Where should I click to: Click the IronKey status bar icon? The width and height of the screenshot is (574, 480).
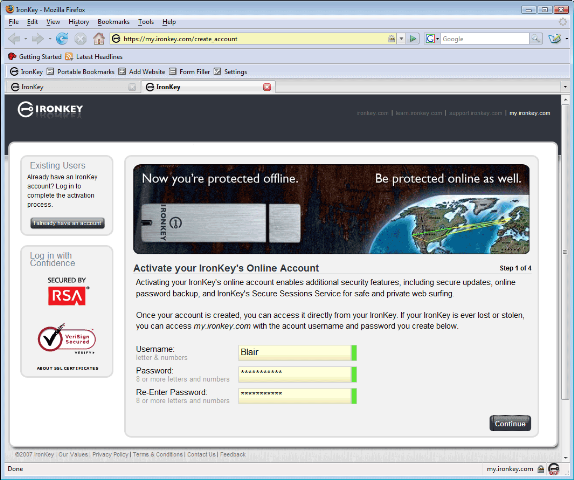point(554,469)
